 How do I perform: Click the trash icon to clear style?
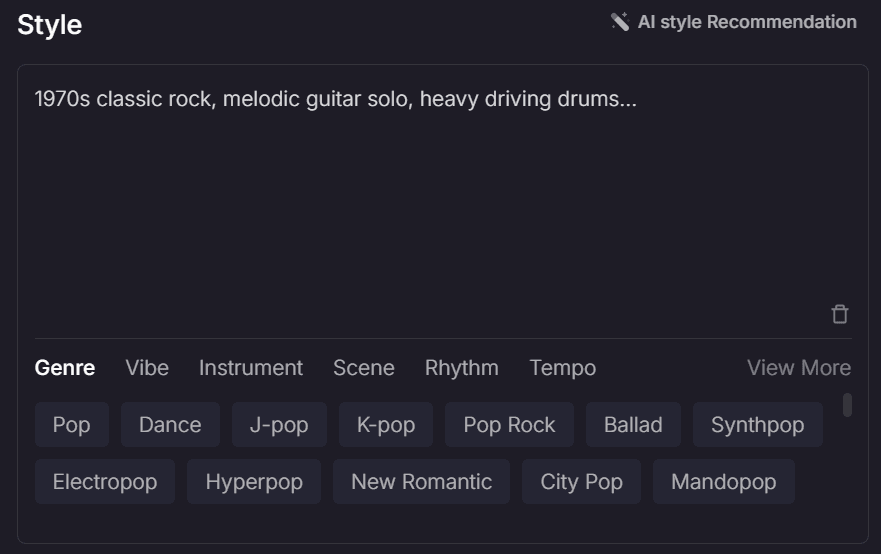click(839, 314)
